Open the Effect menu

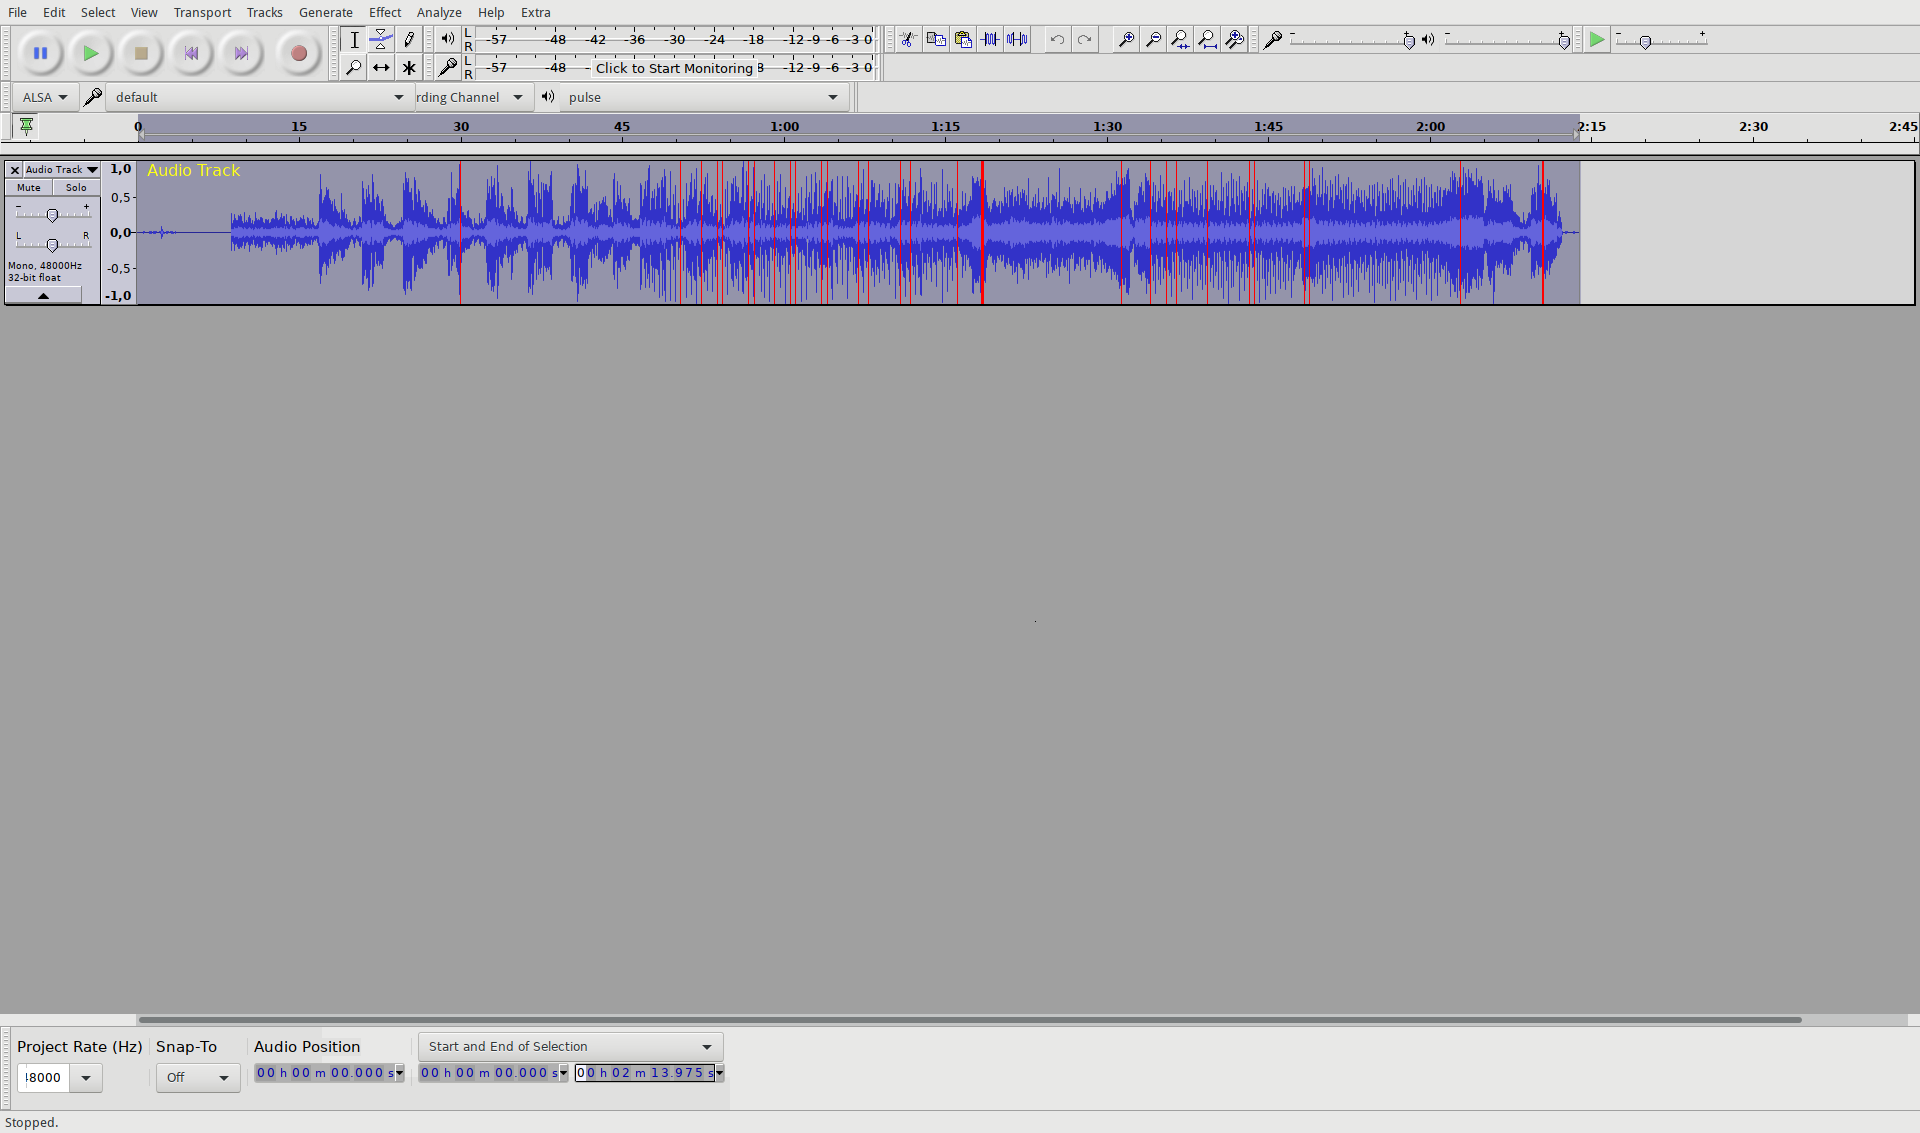click(x=385, y=12)
